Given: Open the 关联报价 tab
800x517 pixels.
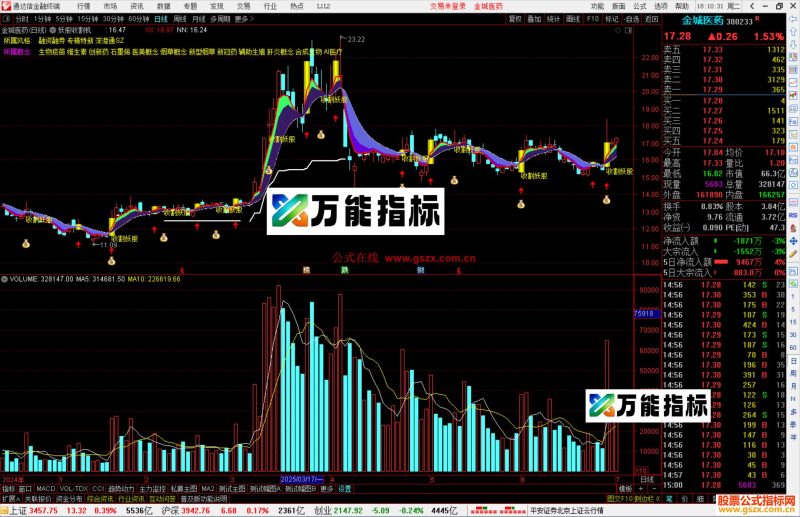Looking at the screenshot, I should coord(38,499).
